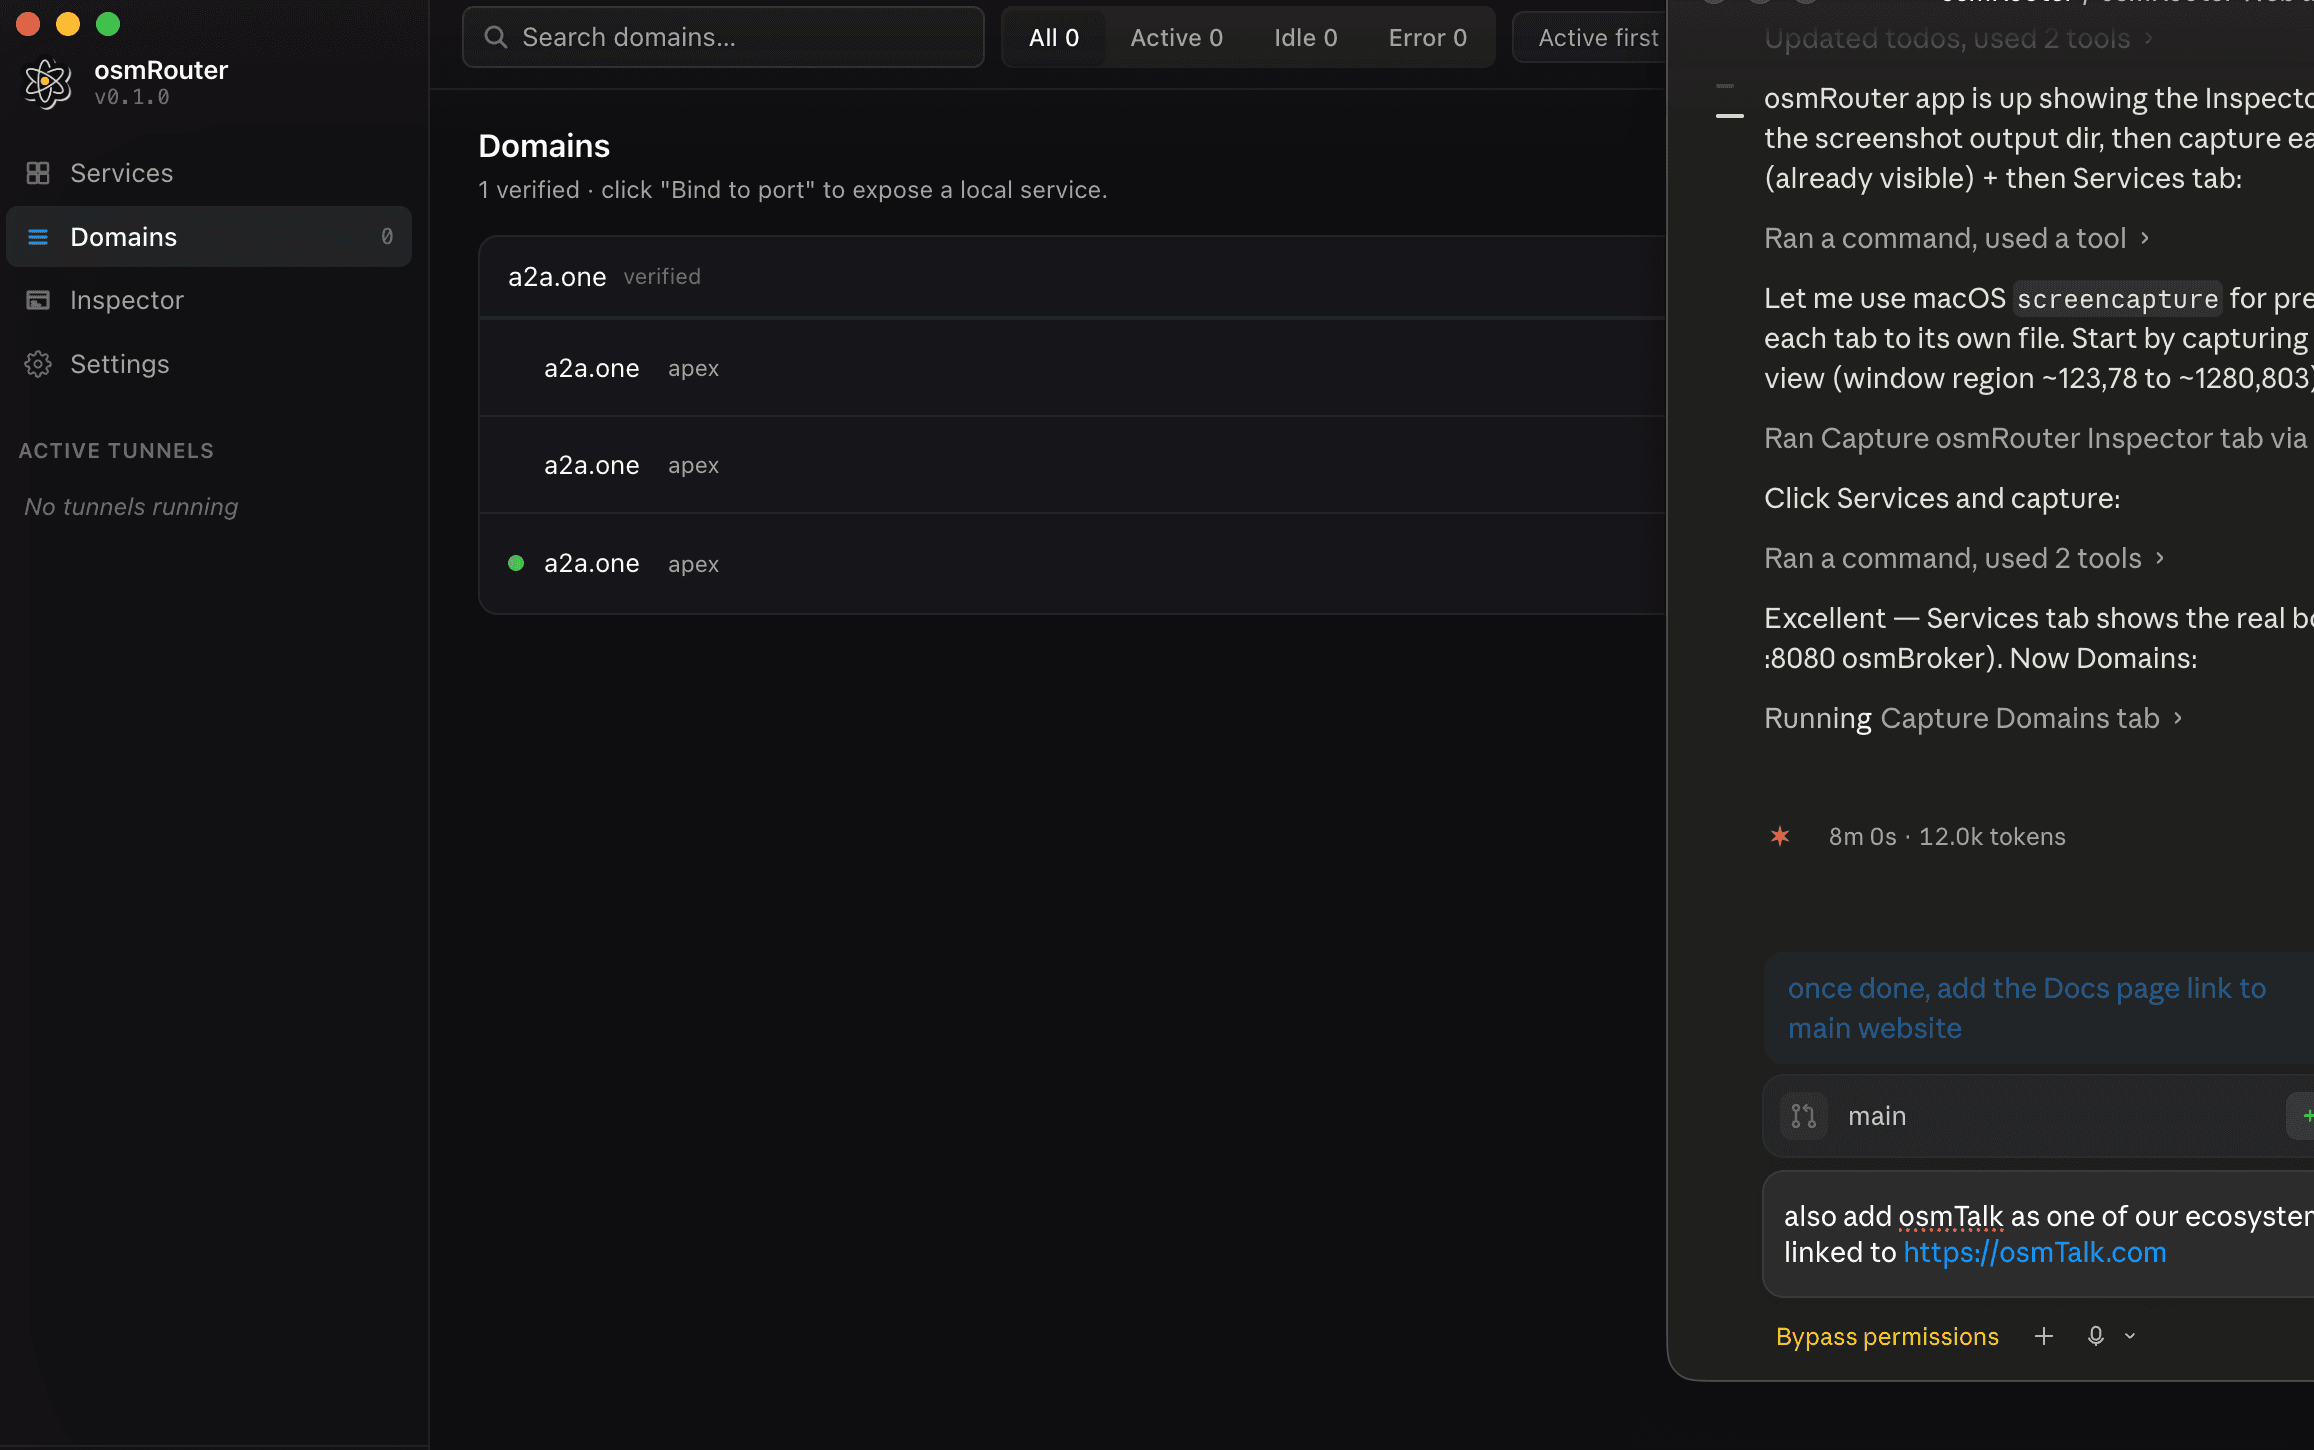Open the Inspector panel icon

click(x=38, y=300)
